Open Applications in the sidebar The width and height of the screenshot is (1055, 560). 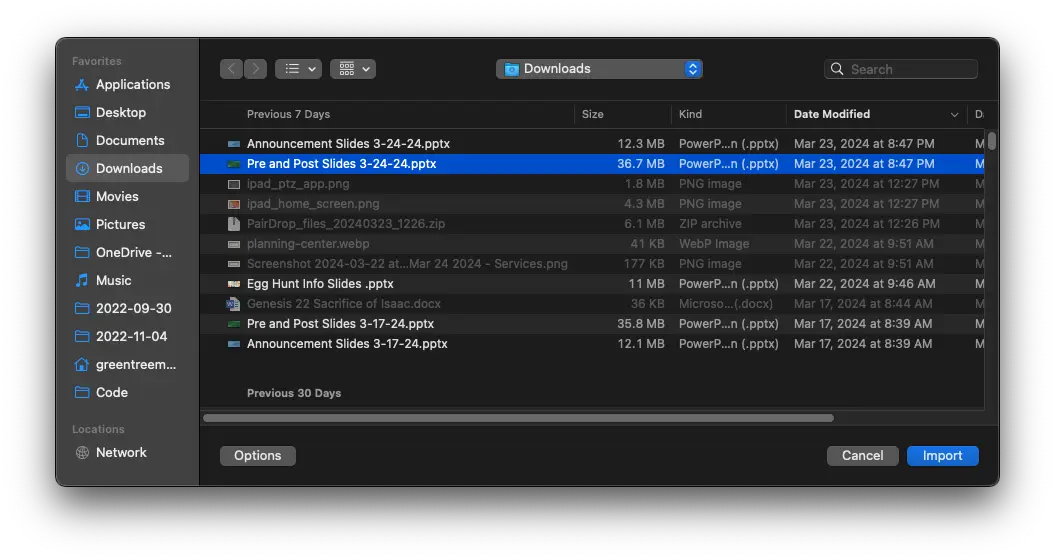[x=132, y=85]
